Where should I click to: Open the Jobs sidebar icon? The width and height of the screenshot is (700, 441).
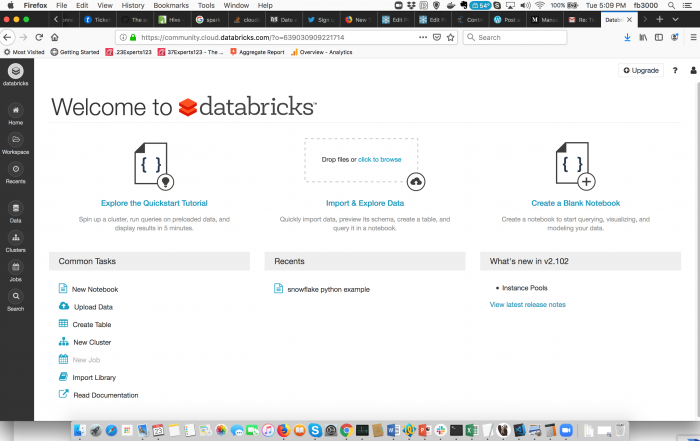tap(15, 268)
